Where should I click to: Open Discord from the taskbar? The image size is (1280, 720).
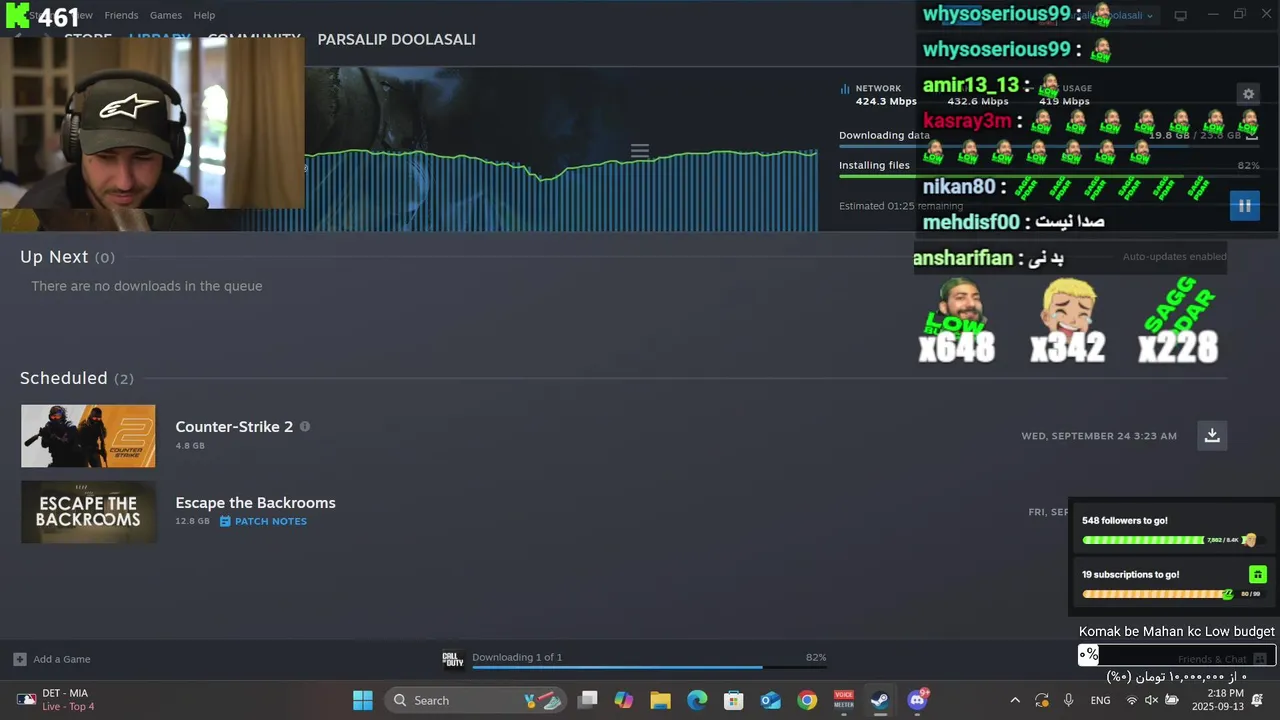[917, 700]
